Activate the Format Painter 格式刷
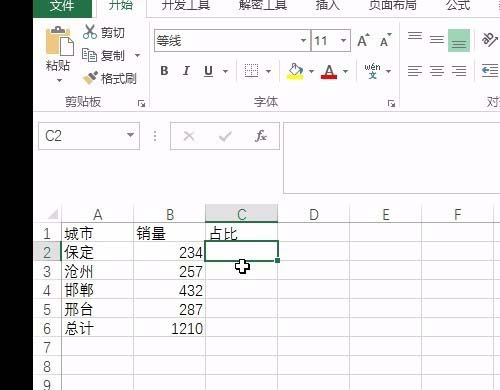Image resolution: width=500 pixels, height=390 pixels. (110, 78)
